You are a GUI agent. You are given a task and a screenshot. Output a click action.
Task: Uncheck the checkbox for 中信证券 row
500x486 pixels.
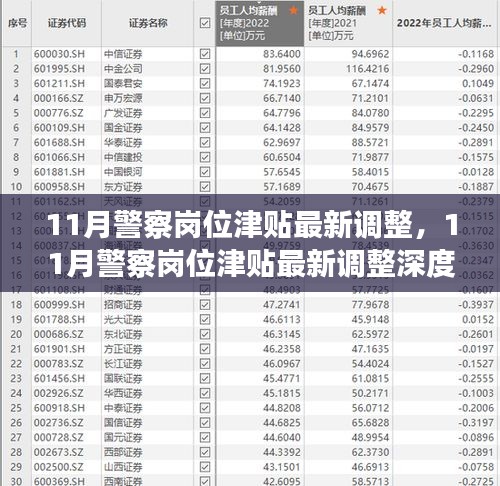coord(205,54)
